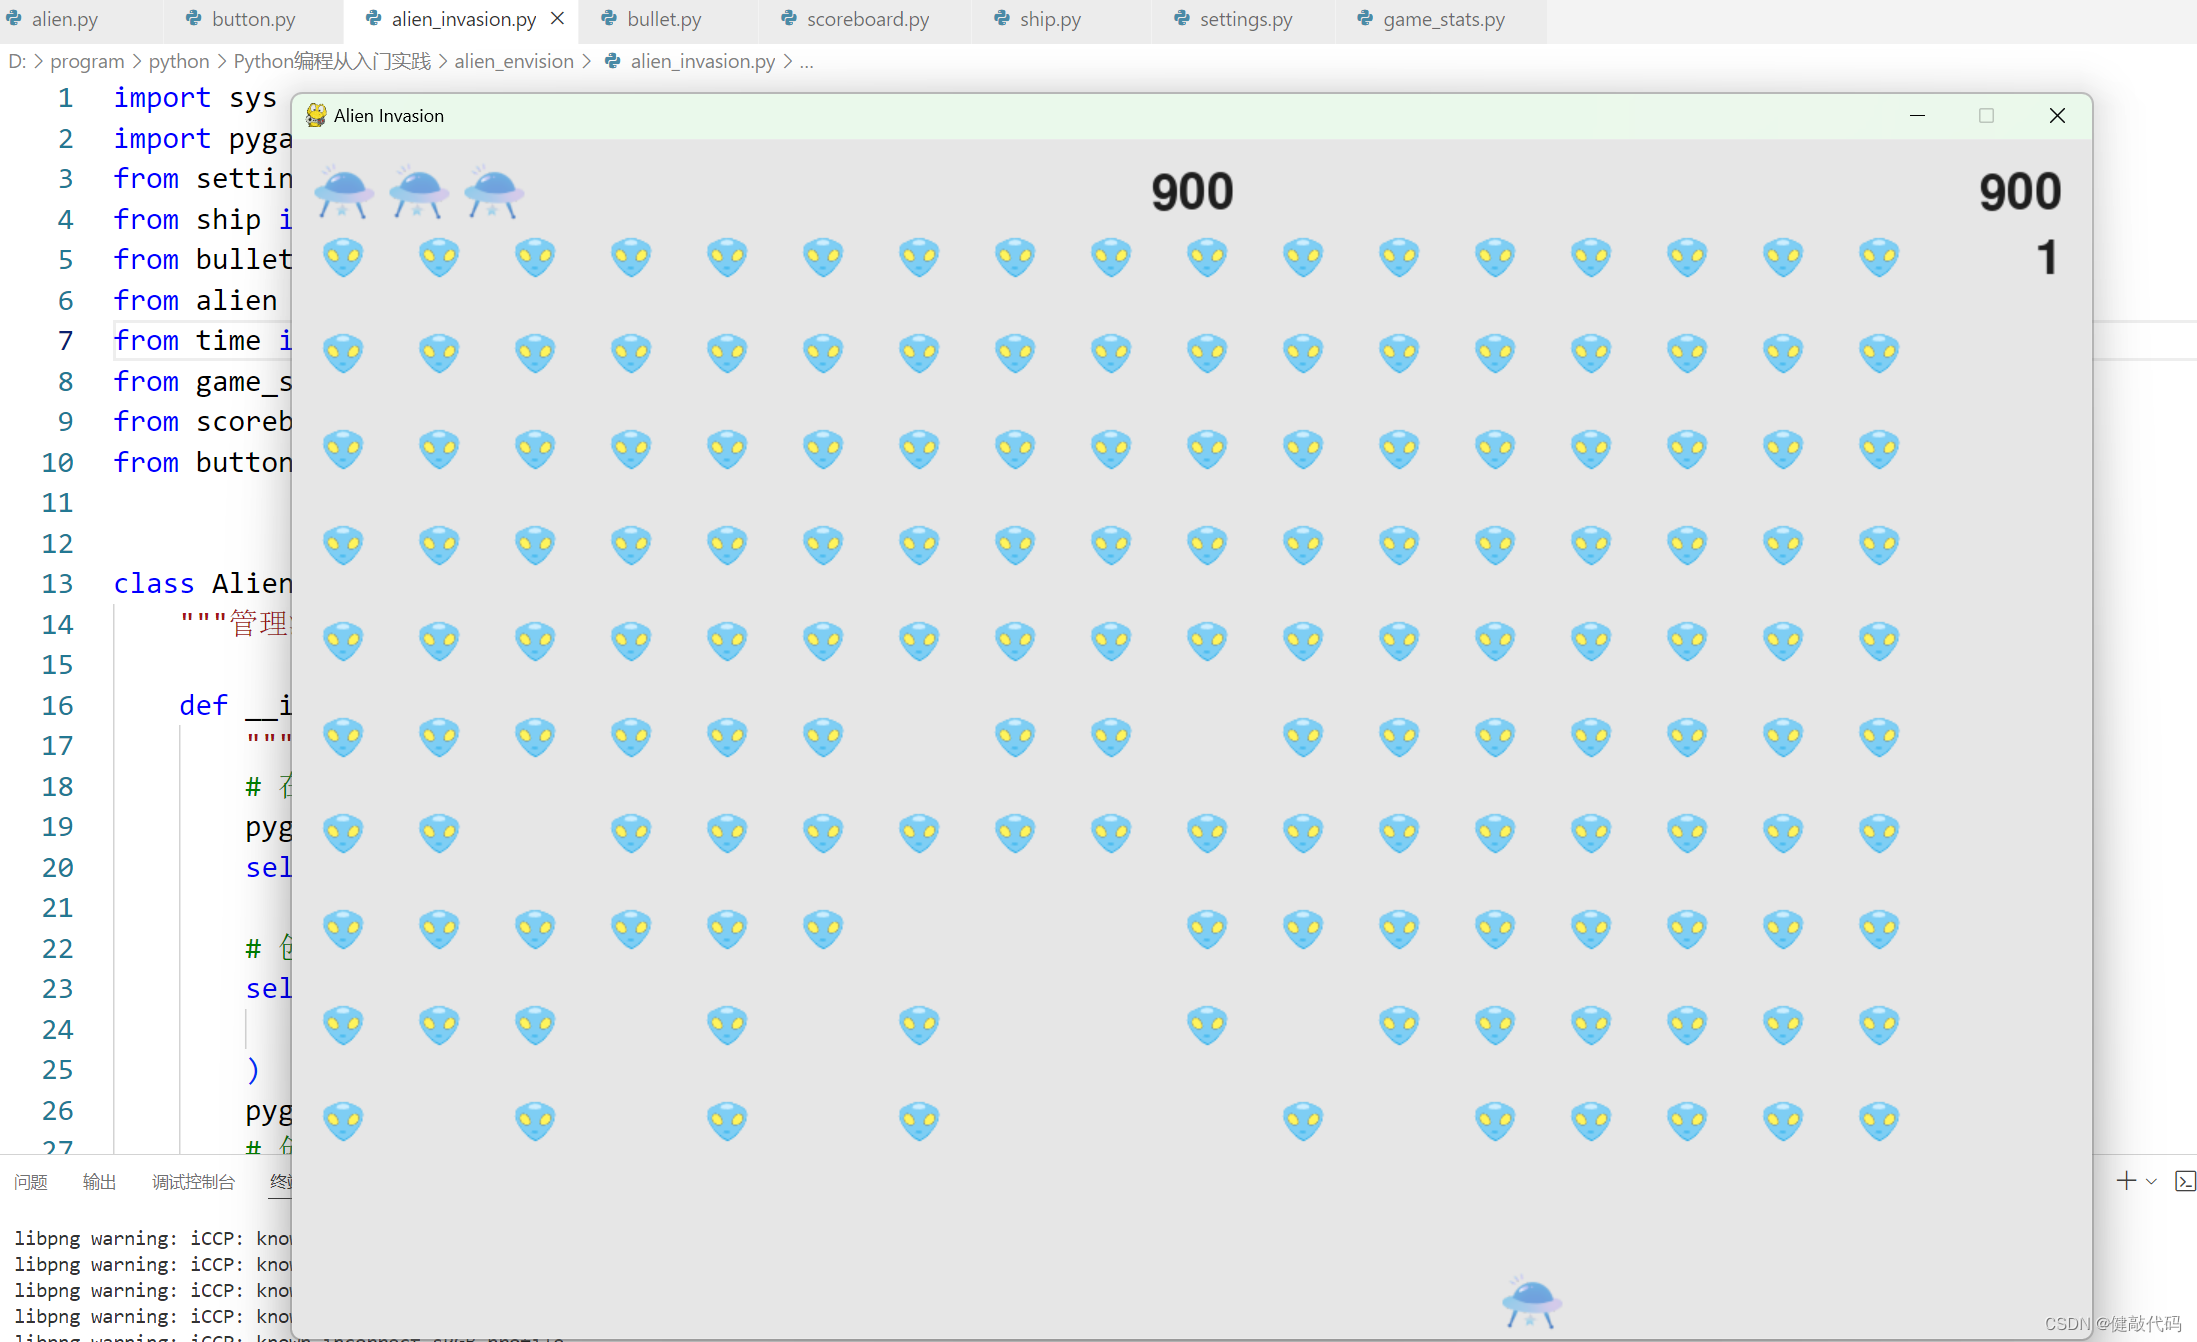2197x1342 pixels.
Task: Click the Alien Invasion window pygame icon
Action: (316, 116)
